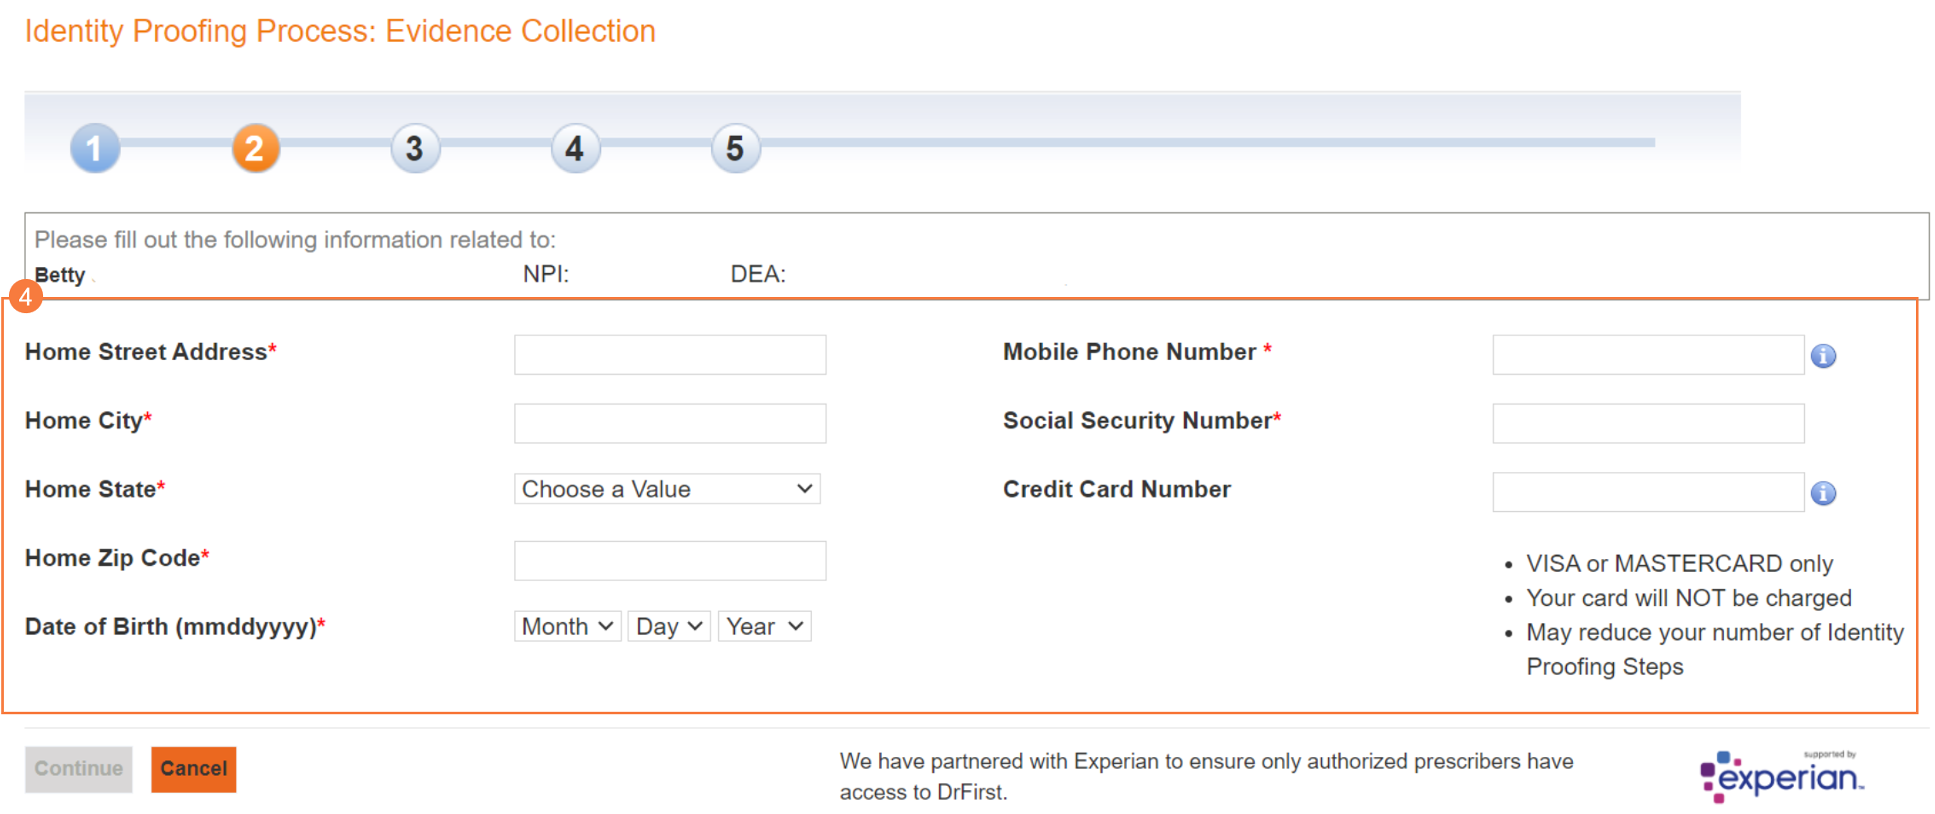Click the Mobile Phone Number info icon
Screen dimensions: 1935x814
(x=1823, y=356)
